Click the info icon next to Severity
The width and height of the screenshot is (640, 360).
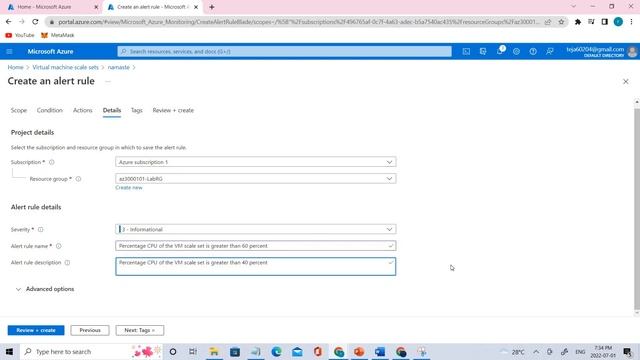click(x=40, y=229)
